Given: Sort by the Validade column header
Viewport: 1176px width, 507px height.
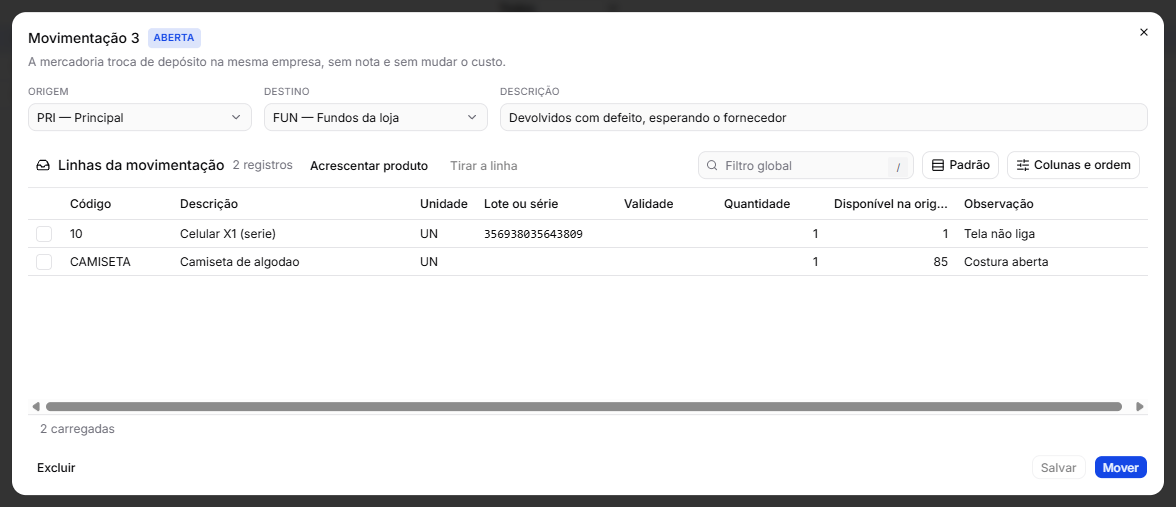Looking at the screenshot, I should click(649, 203).
